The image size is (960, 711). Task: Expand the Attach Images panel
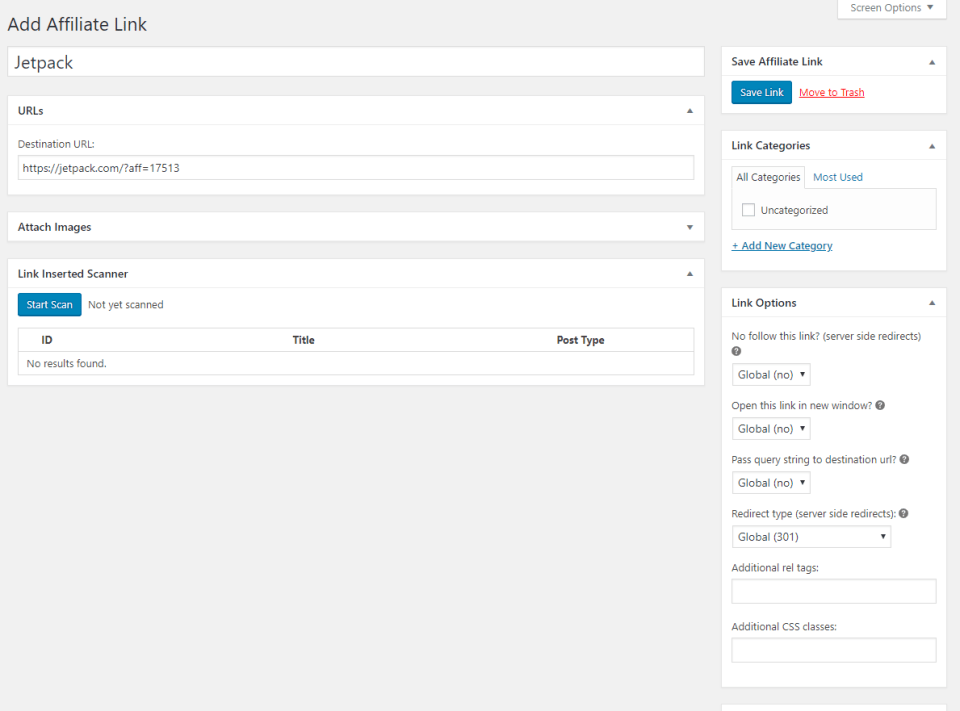pos(689,227)
